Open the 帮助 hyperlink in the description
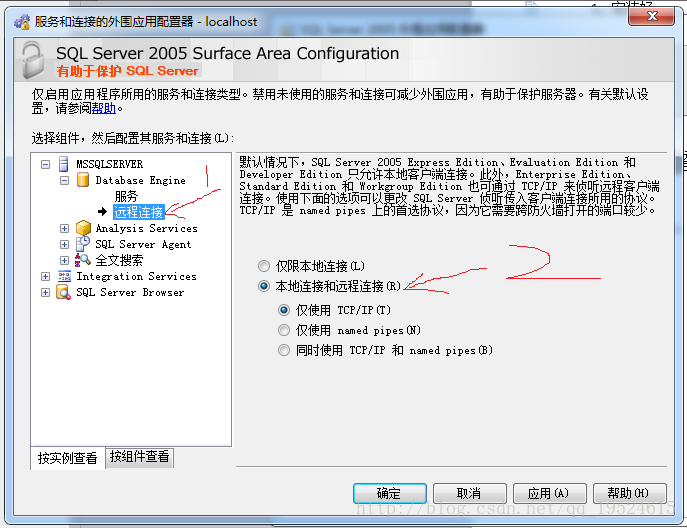The image size is (687, 528). [x=103, y=108]
